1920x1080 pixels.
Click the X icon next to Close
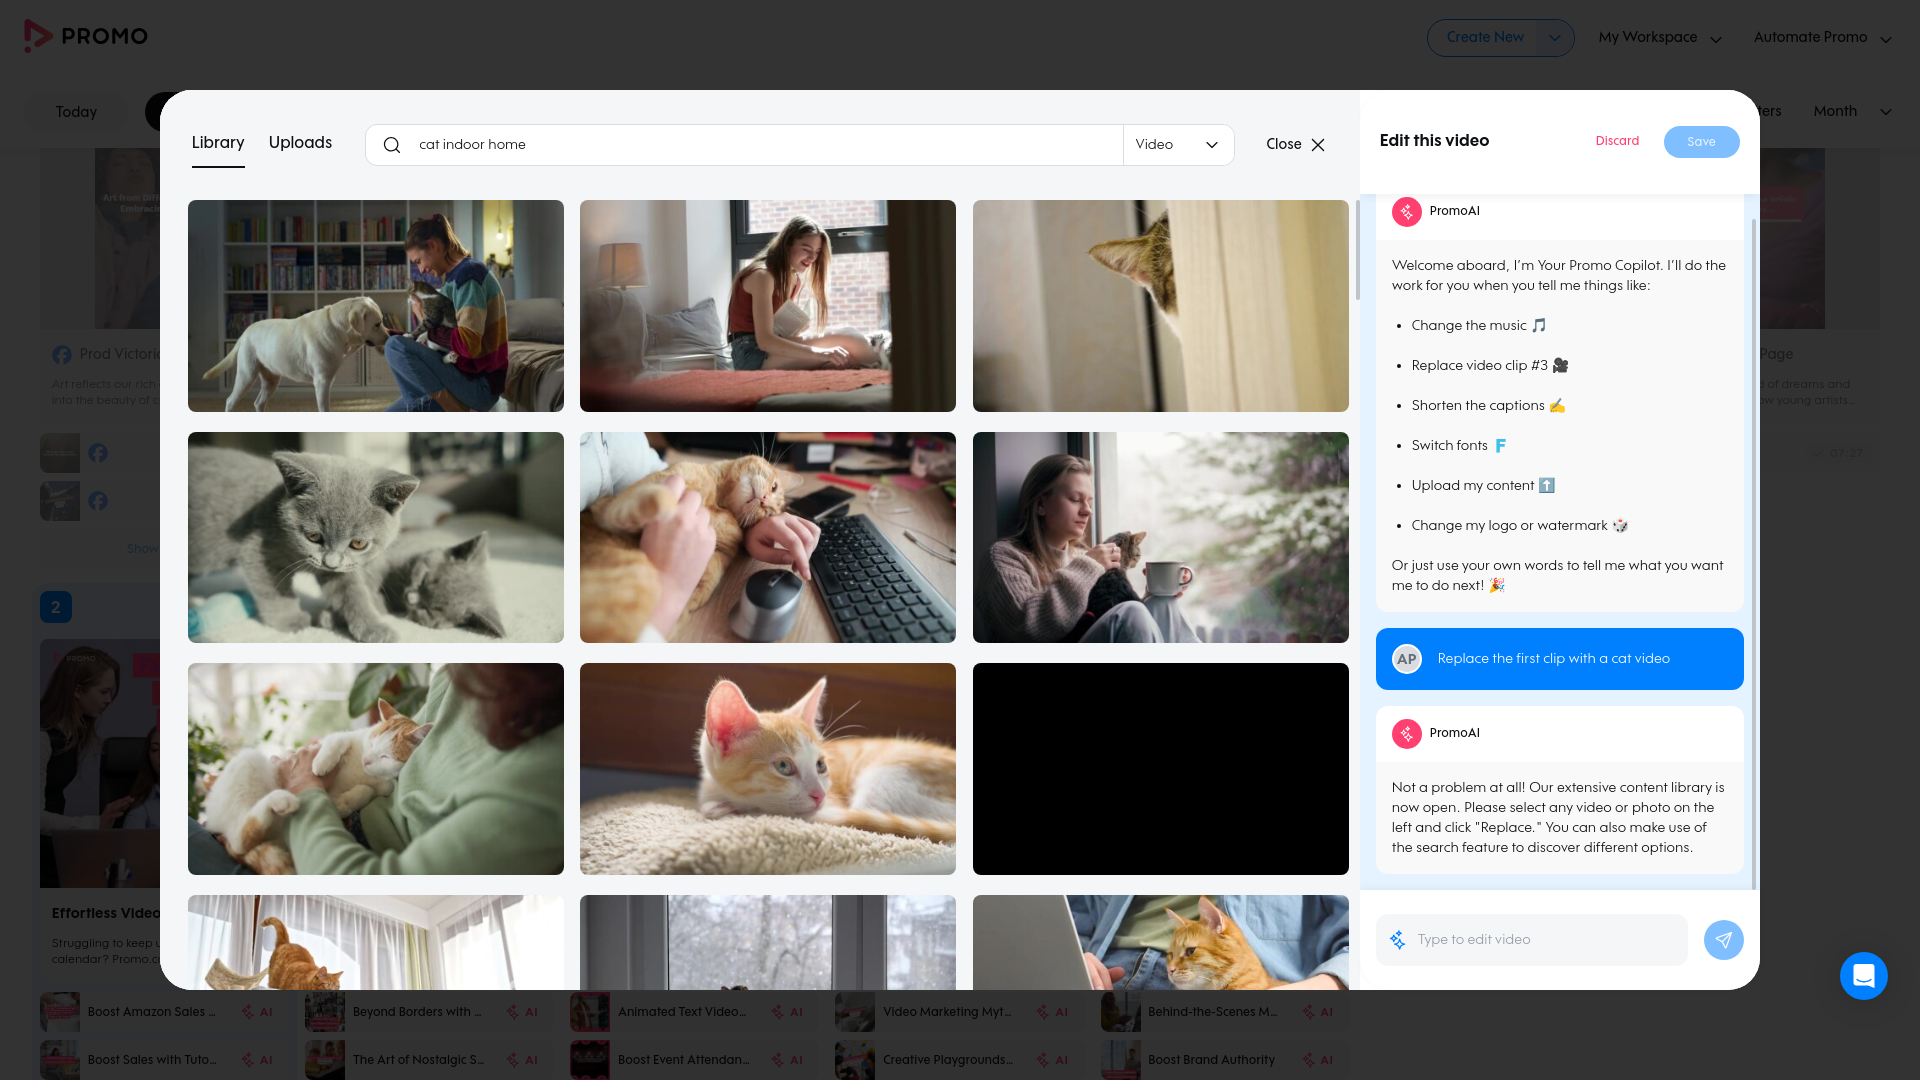(x=1318, y=145)
